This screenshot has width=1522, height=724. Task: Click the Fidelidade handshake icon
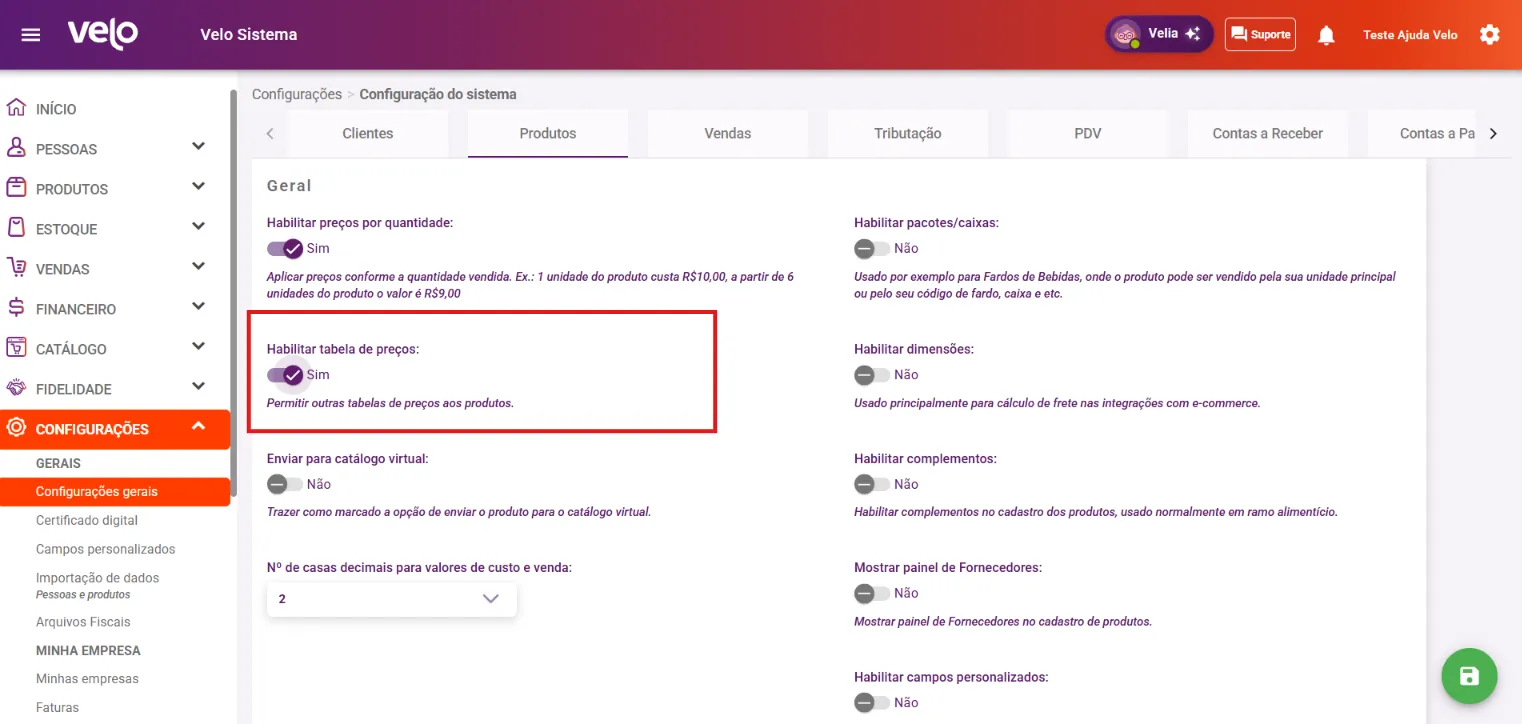(16, 388)
